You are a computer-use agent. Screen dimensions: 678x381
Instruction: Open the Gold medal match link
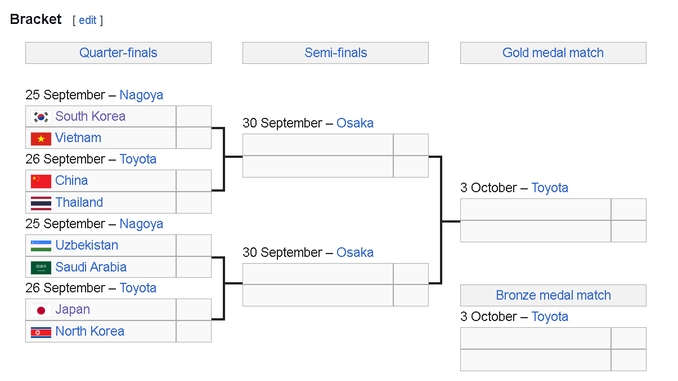tap(553, 53)
